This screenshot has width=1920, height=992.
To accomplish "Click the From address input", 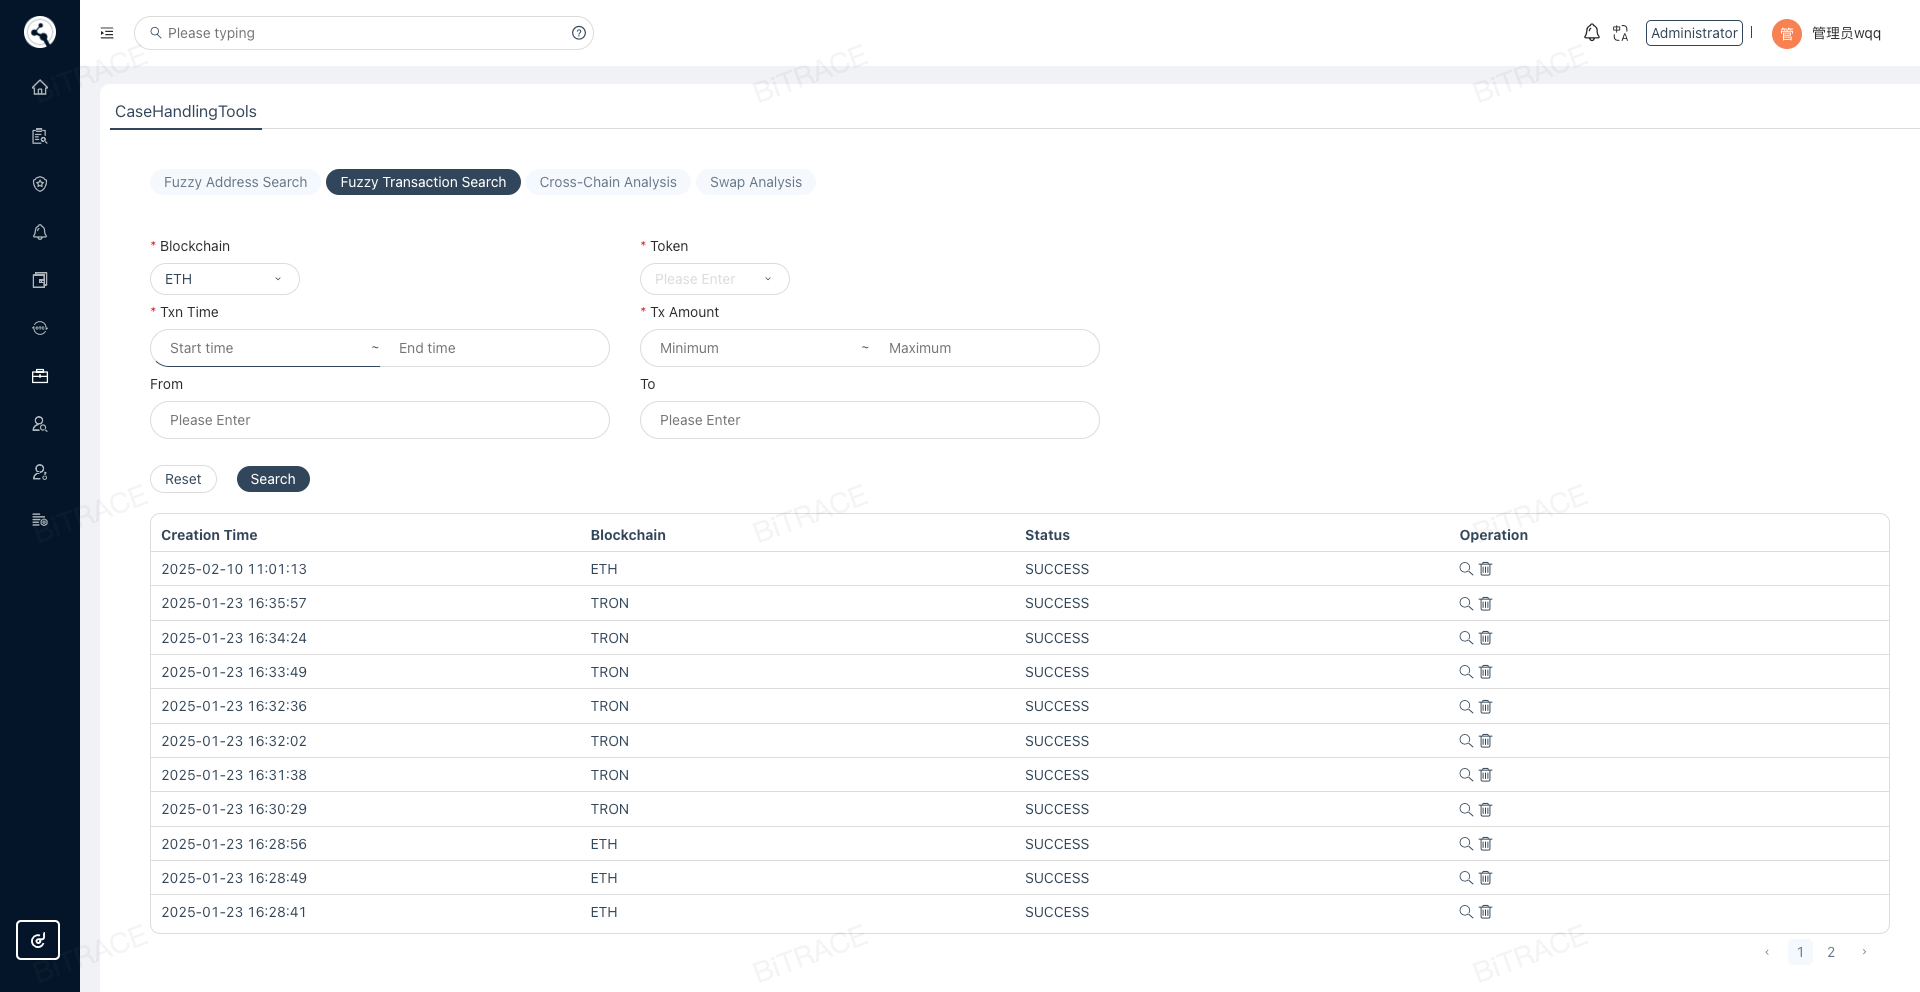I will click(380, 420).
